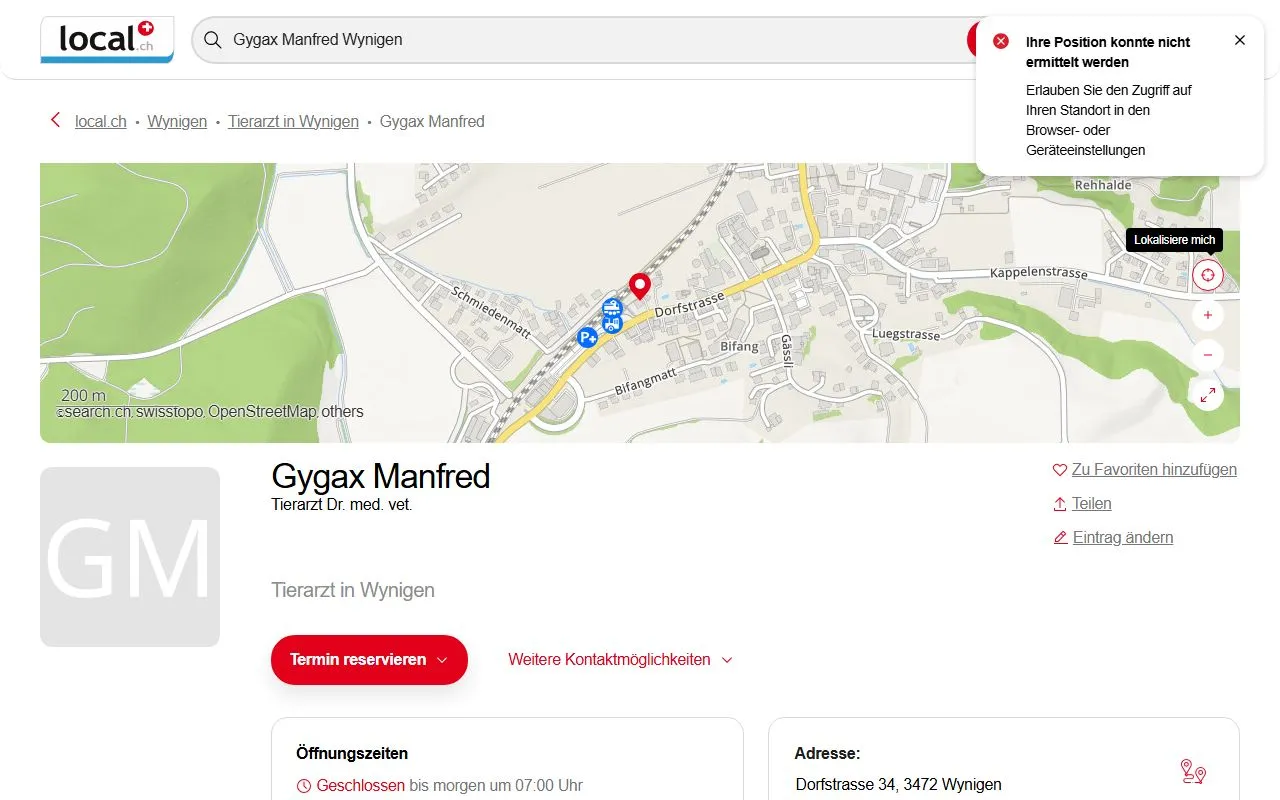This screenshot has width=1280, height=800.
Task: Open the Termin reservieren dropdown
Action: [369, 660]
